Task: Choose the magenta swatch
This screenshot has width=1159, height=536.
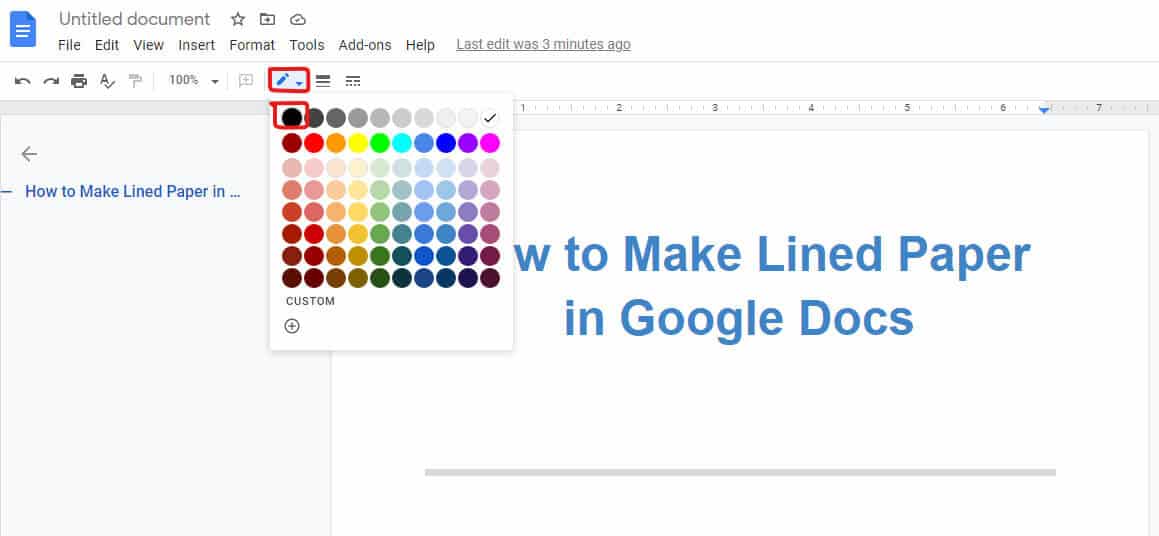Action: point(490,143)
